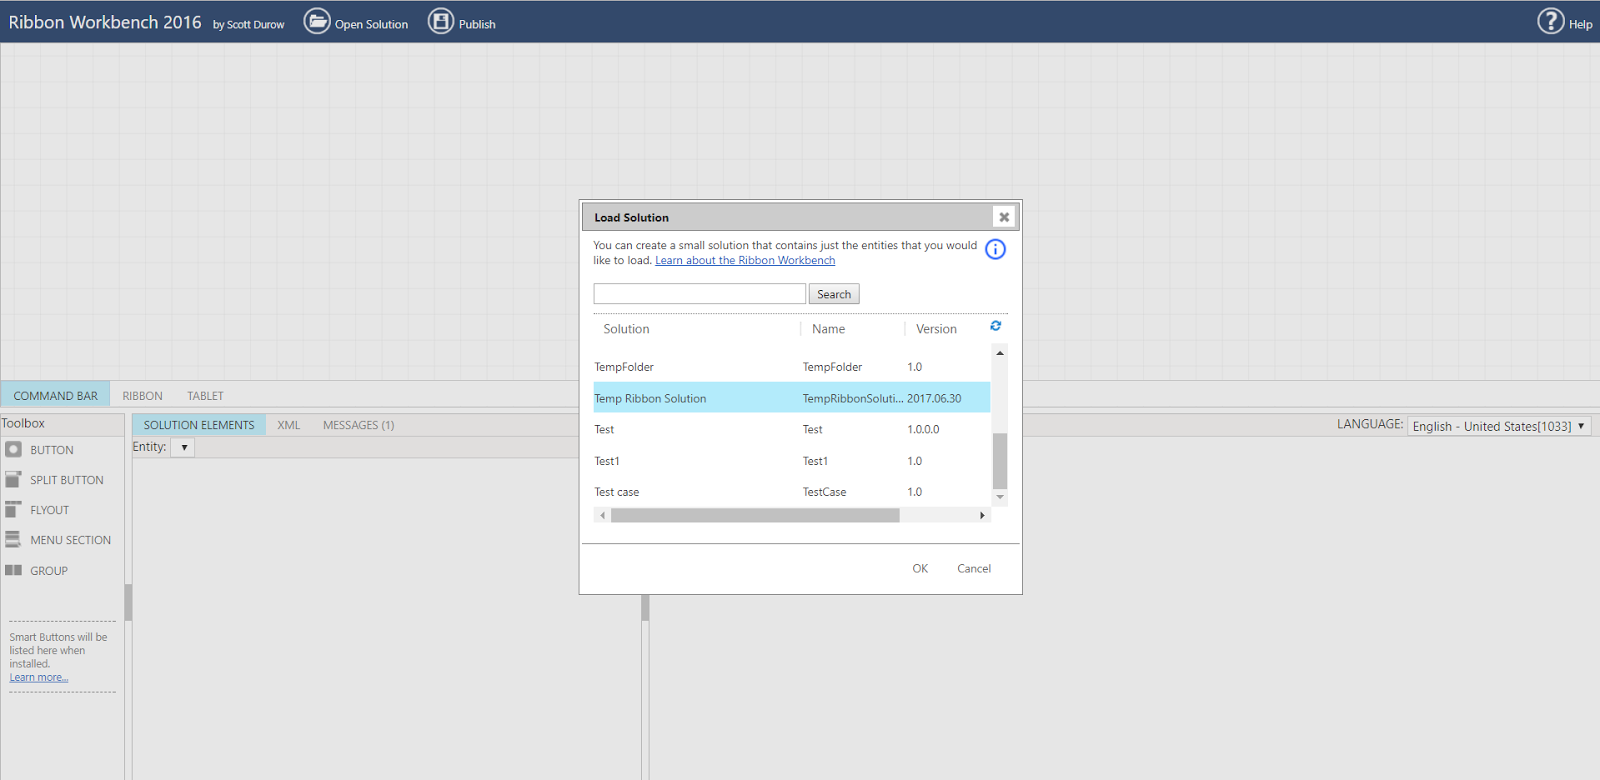Open the Entity dropdown
Viewport: 1600px width, 780px height.
(183, 448)
